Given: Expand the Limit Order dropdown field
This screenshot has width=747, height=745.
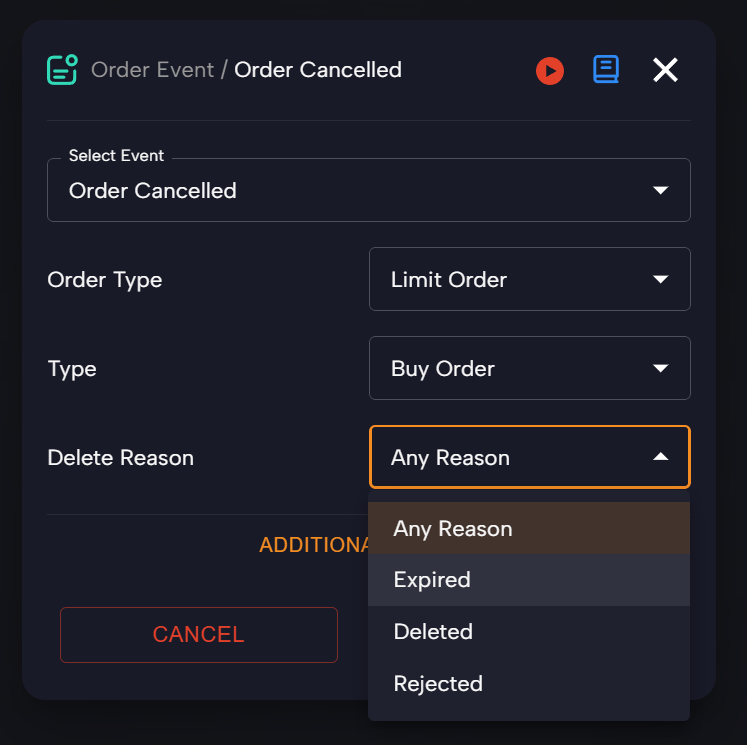Looking at the screenshot, I should coord(530,279).
